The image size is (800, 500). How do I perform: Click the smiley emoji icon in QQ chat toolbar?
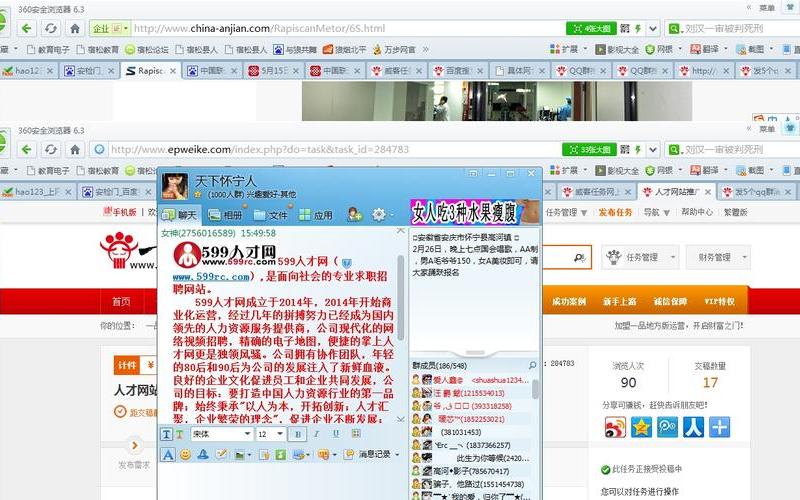[185, 454]
